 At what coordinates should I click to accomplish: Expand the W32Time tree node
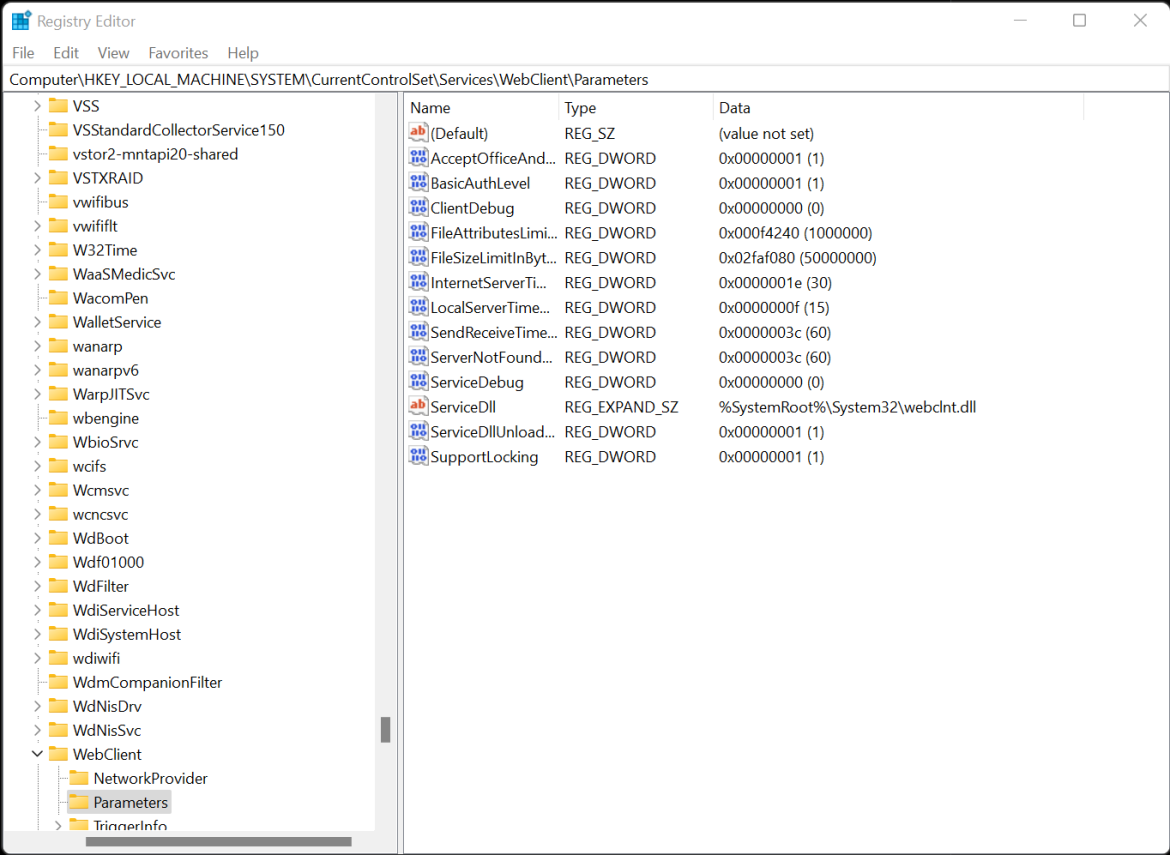click(x=37, y=249)
